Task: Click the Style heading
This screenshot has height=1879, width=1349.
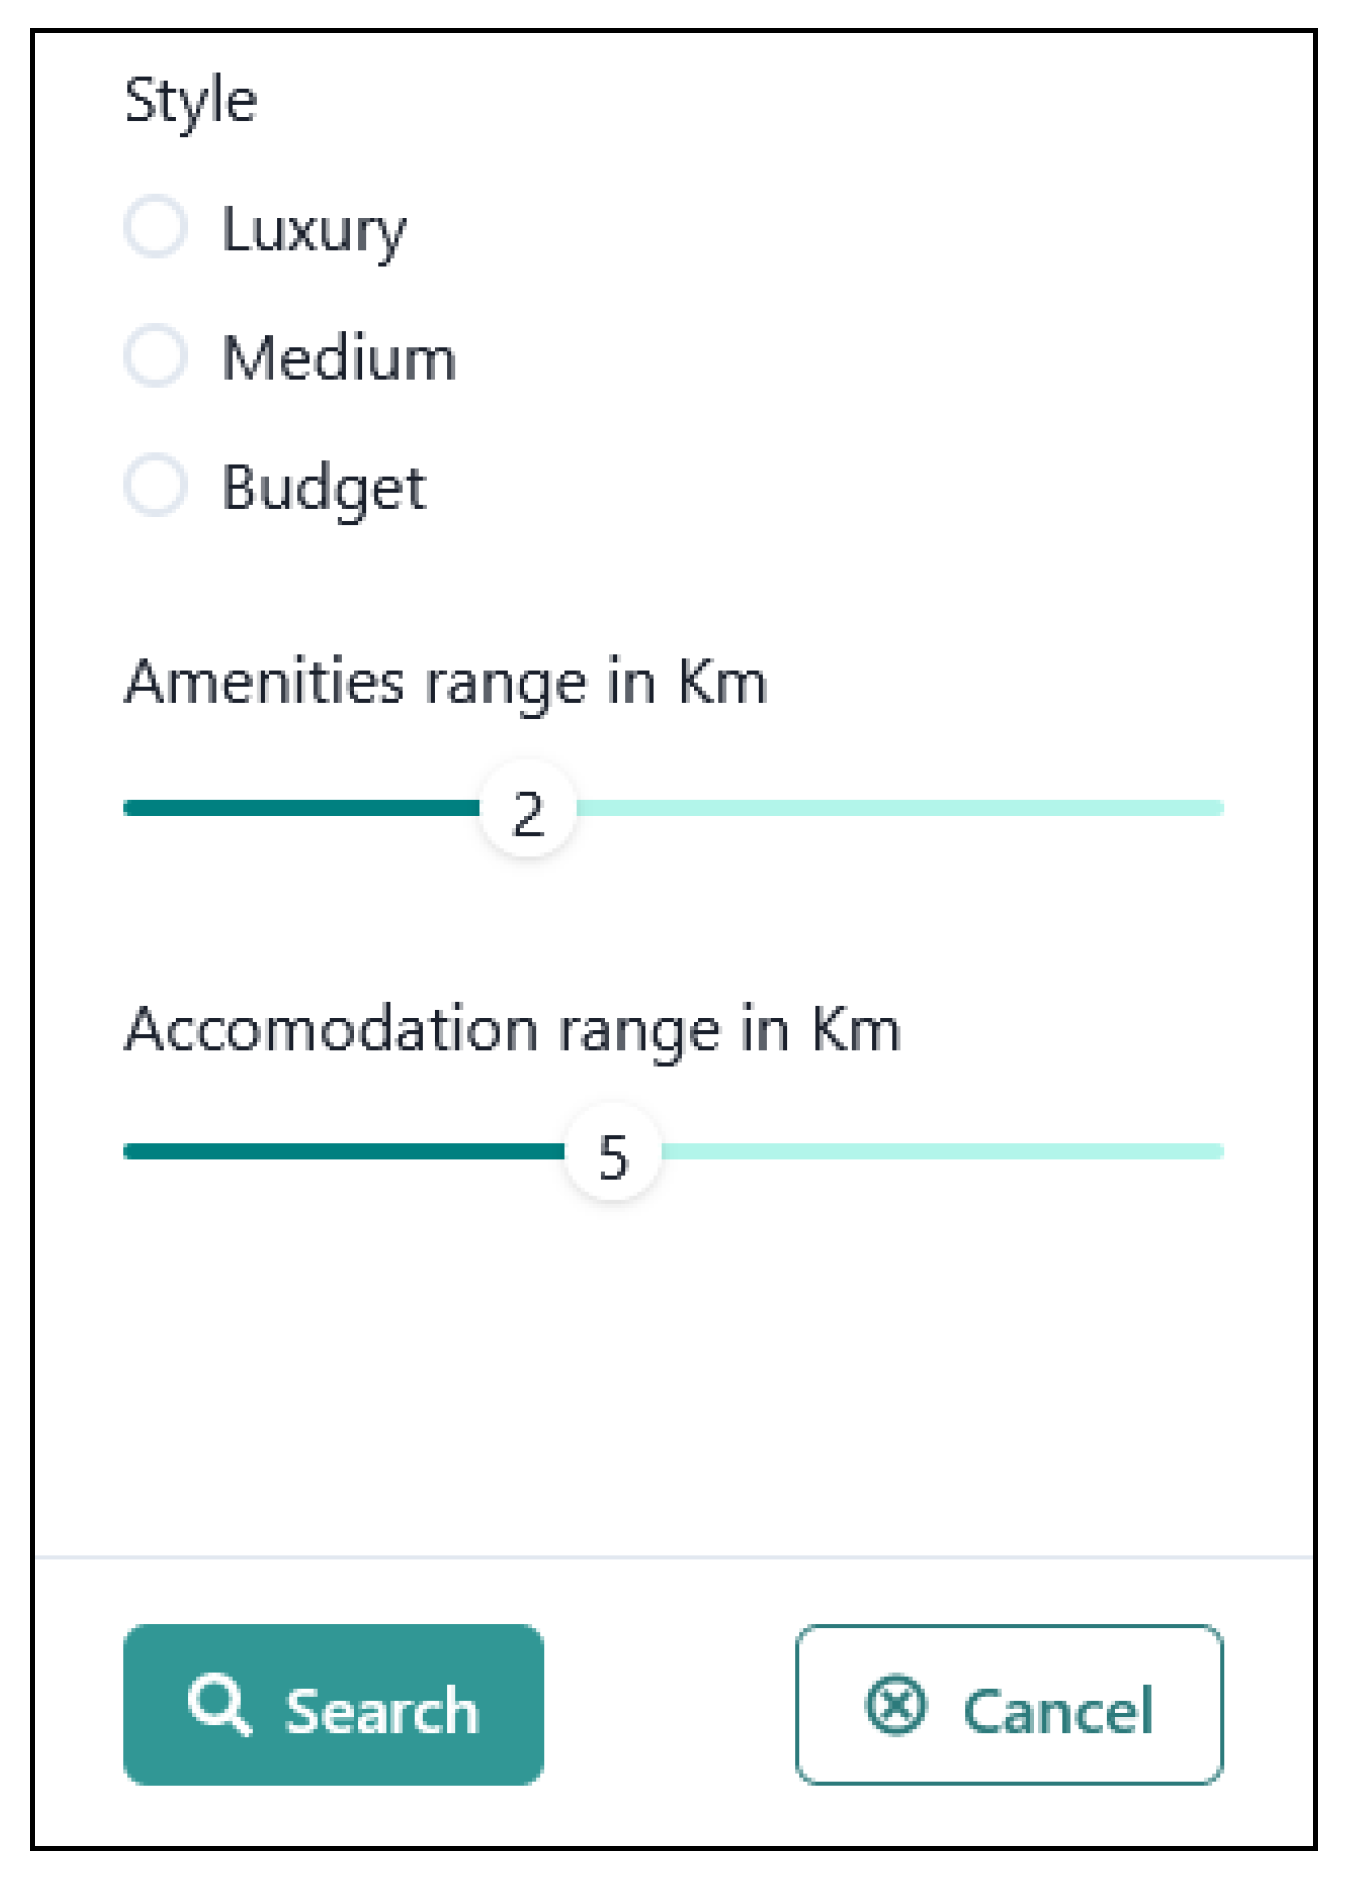Action: (191, 101)
